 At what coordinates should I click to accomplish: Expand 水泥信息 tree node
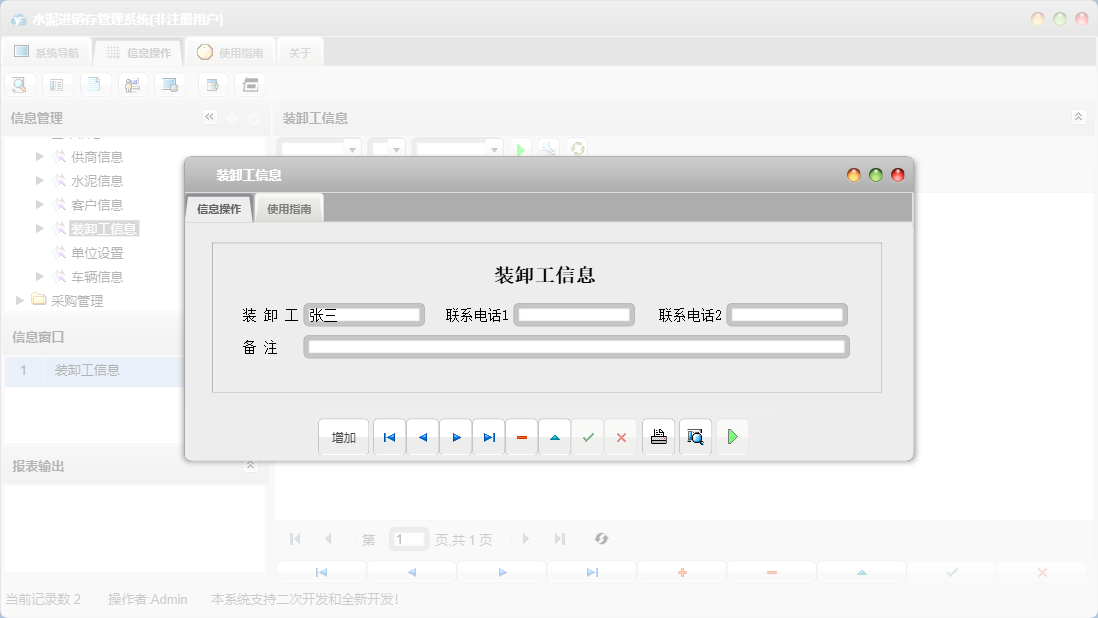[x=40, y=181]
